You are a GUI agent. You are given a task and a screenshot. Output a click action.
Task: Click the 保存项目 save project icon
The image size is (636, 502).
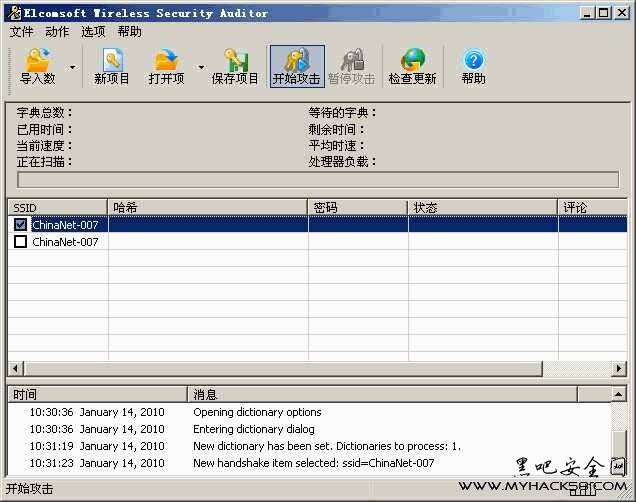point(235,65)
